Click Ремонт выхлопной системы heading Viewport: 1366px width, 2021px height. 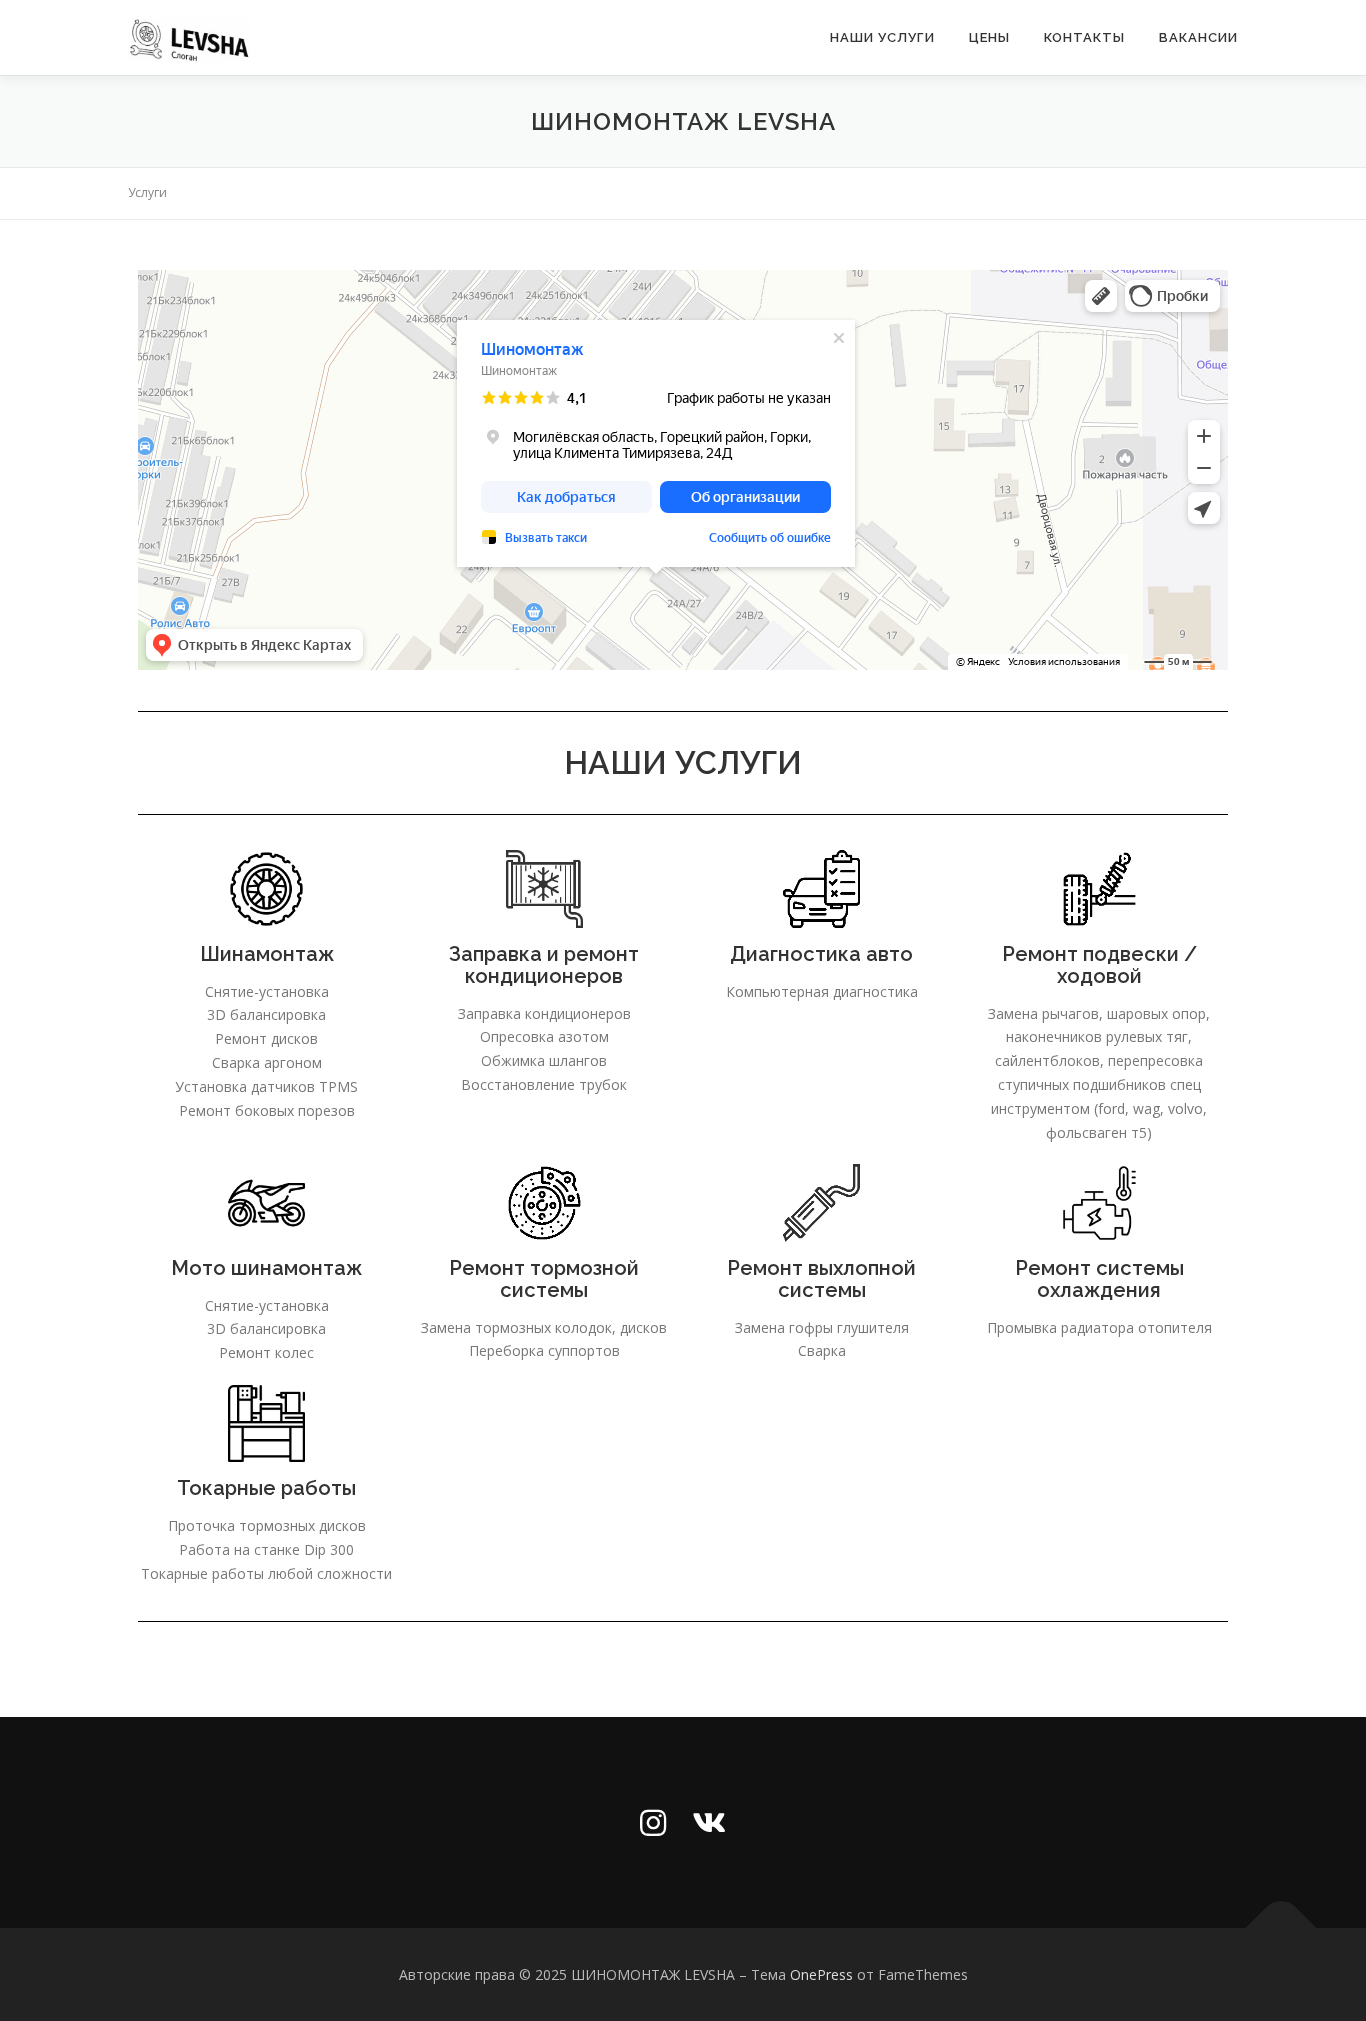pos(822,1279)
